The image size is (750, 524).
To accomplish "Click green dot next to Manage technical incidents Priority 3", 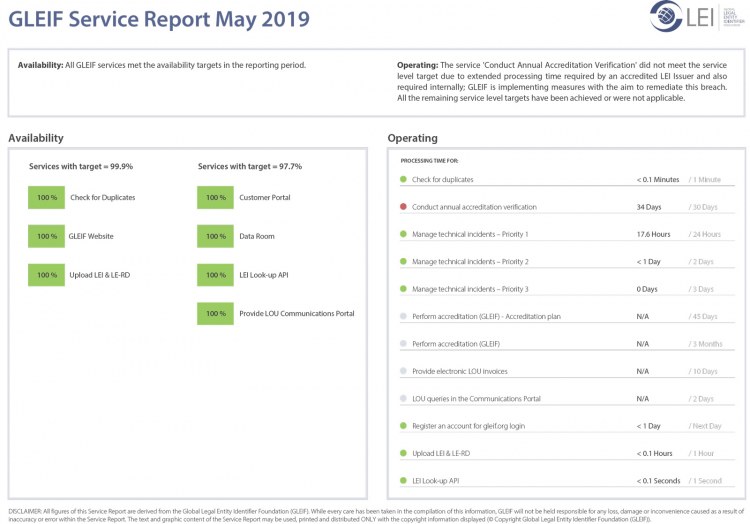I will click(x=403, y=289).
